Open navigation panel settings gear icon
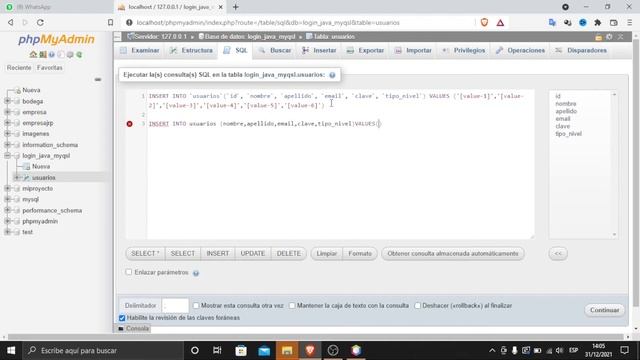Screen dimensions: 640x360 tap(70, 54)
